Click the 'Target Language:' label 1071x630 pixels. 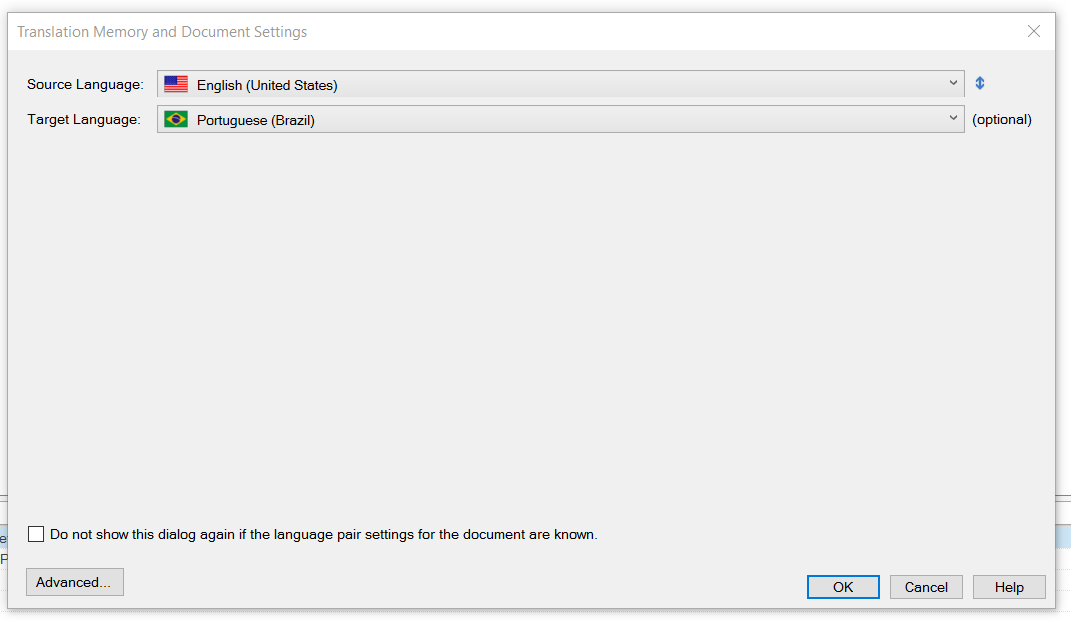pos(84,119)
